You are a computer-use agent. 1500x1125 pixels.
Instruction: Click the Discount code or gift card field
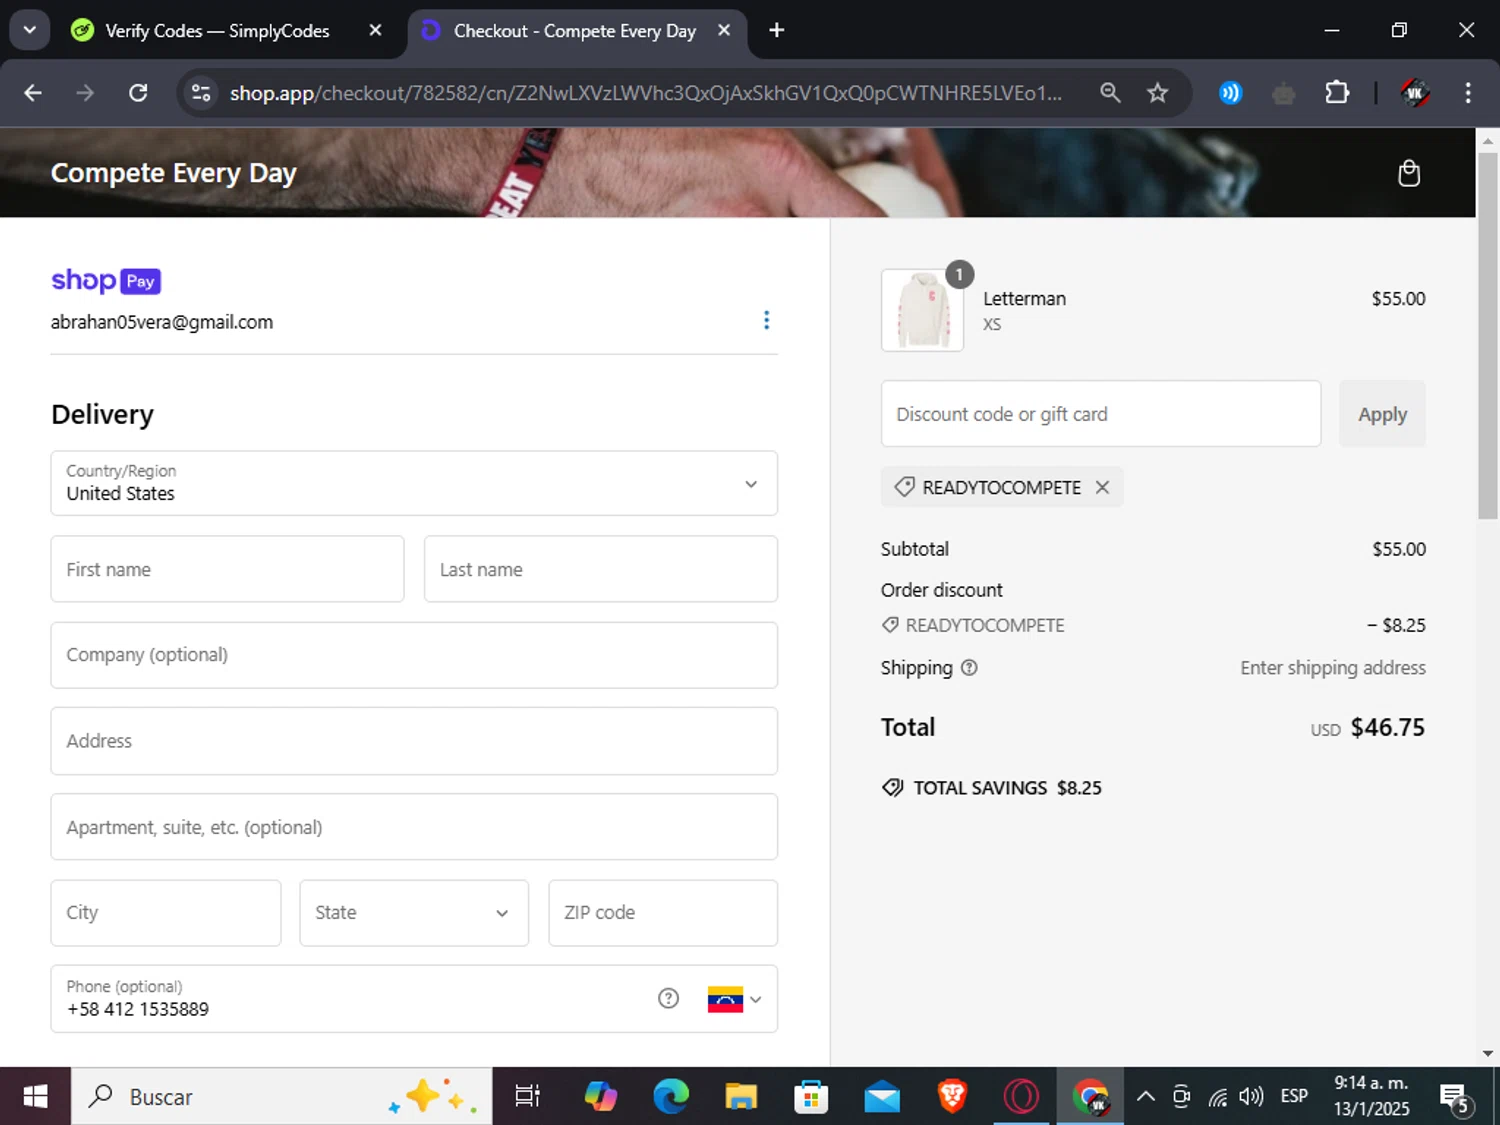[1100, 414]
